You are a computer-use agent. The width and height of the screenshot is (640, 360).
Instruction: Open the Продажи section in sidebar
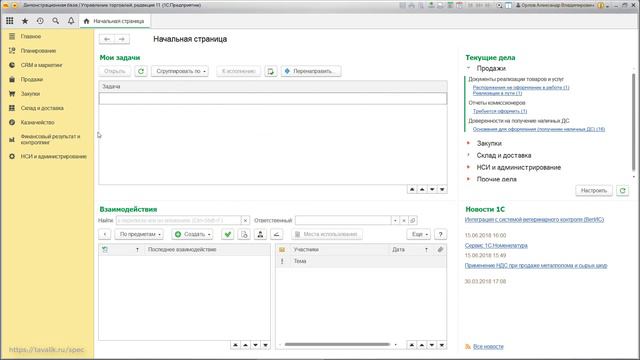point(32,79)
